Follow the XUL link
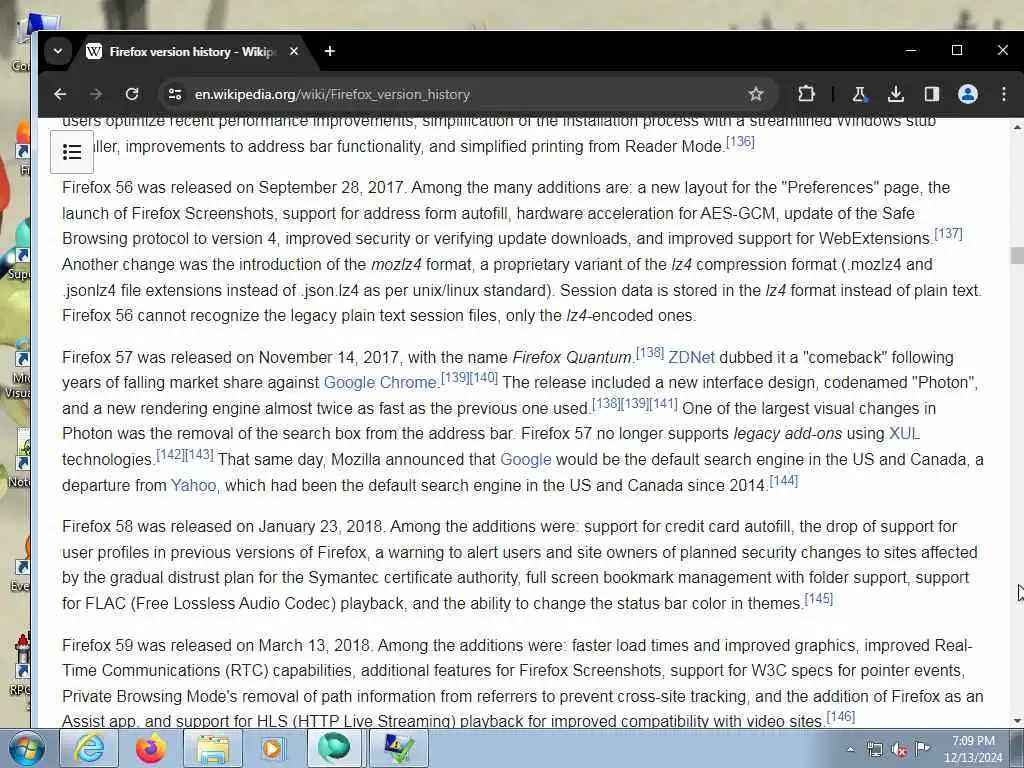 [904, 434]
